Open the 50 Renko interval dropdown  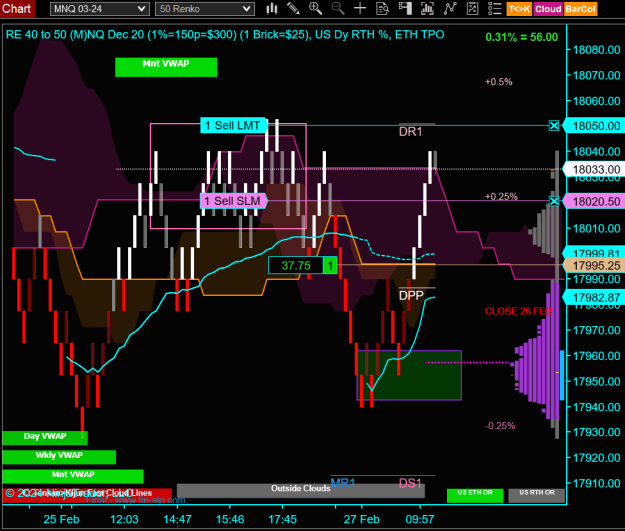pyautogui.click(x=205, y=9)
